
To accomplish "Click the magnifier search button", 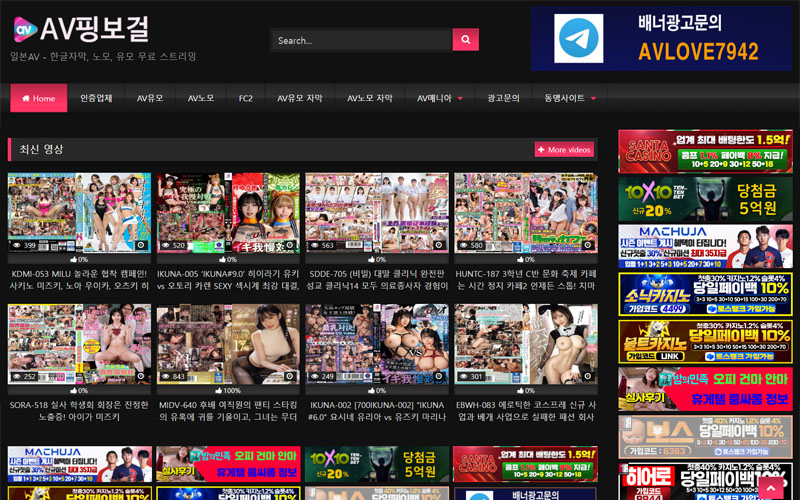I will 465,39.
